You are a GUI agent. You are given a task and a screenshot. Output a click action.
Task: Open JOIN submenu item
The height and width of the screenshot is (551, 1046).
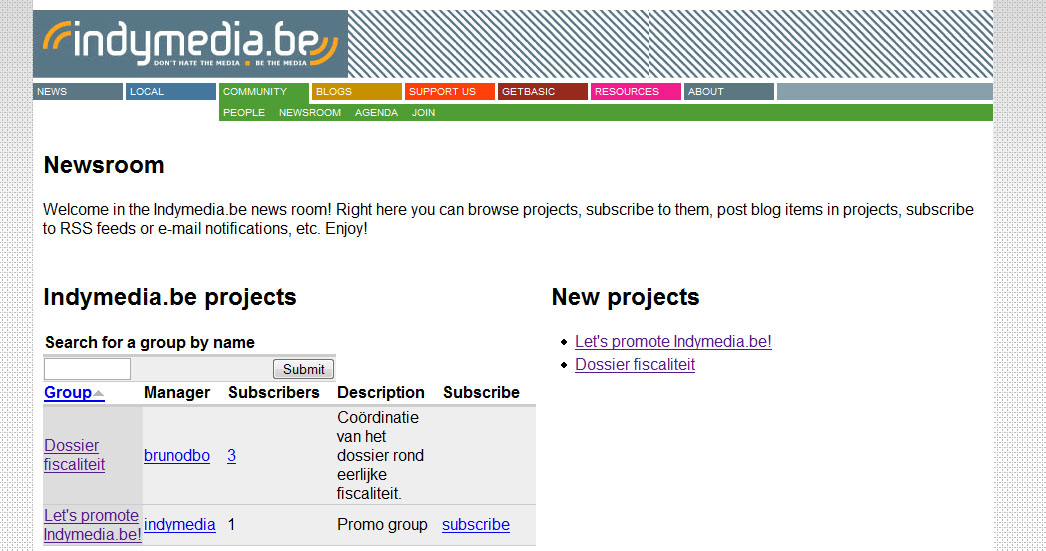(x=424, y=112)
